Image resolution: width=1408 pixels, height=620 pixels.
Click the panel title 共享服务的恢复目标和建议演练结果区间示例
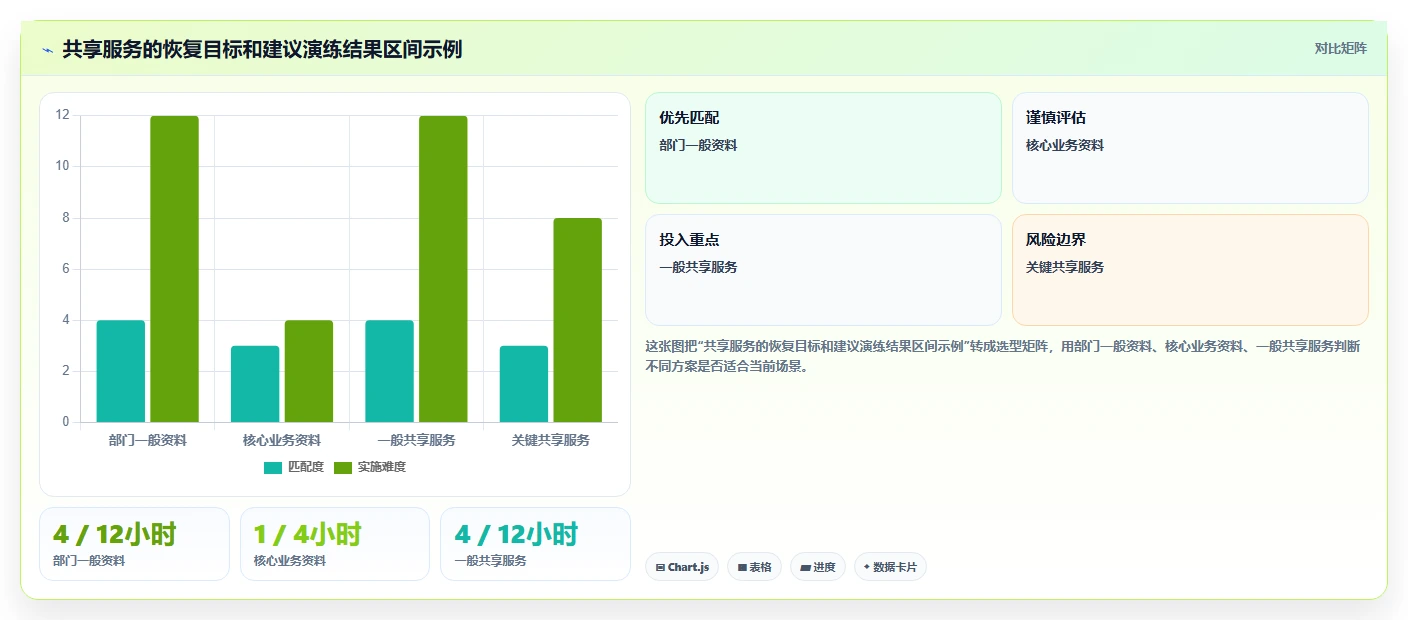point(262,49)
